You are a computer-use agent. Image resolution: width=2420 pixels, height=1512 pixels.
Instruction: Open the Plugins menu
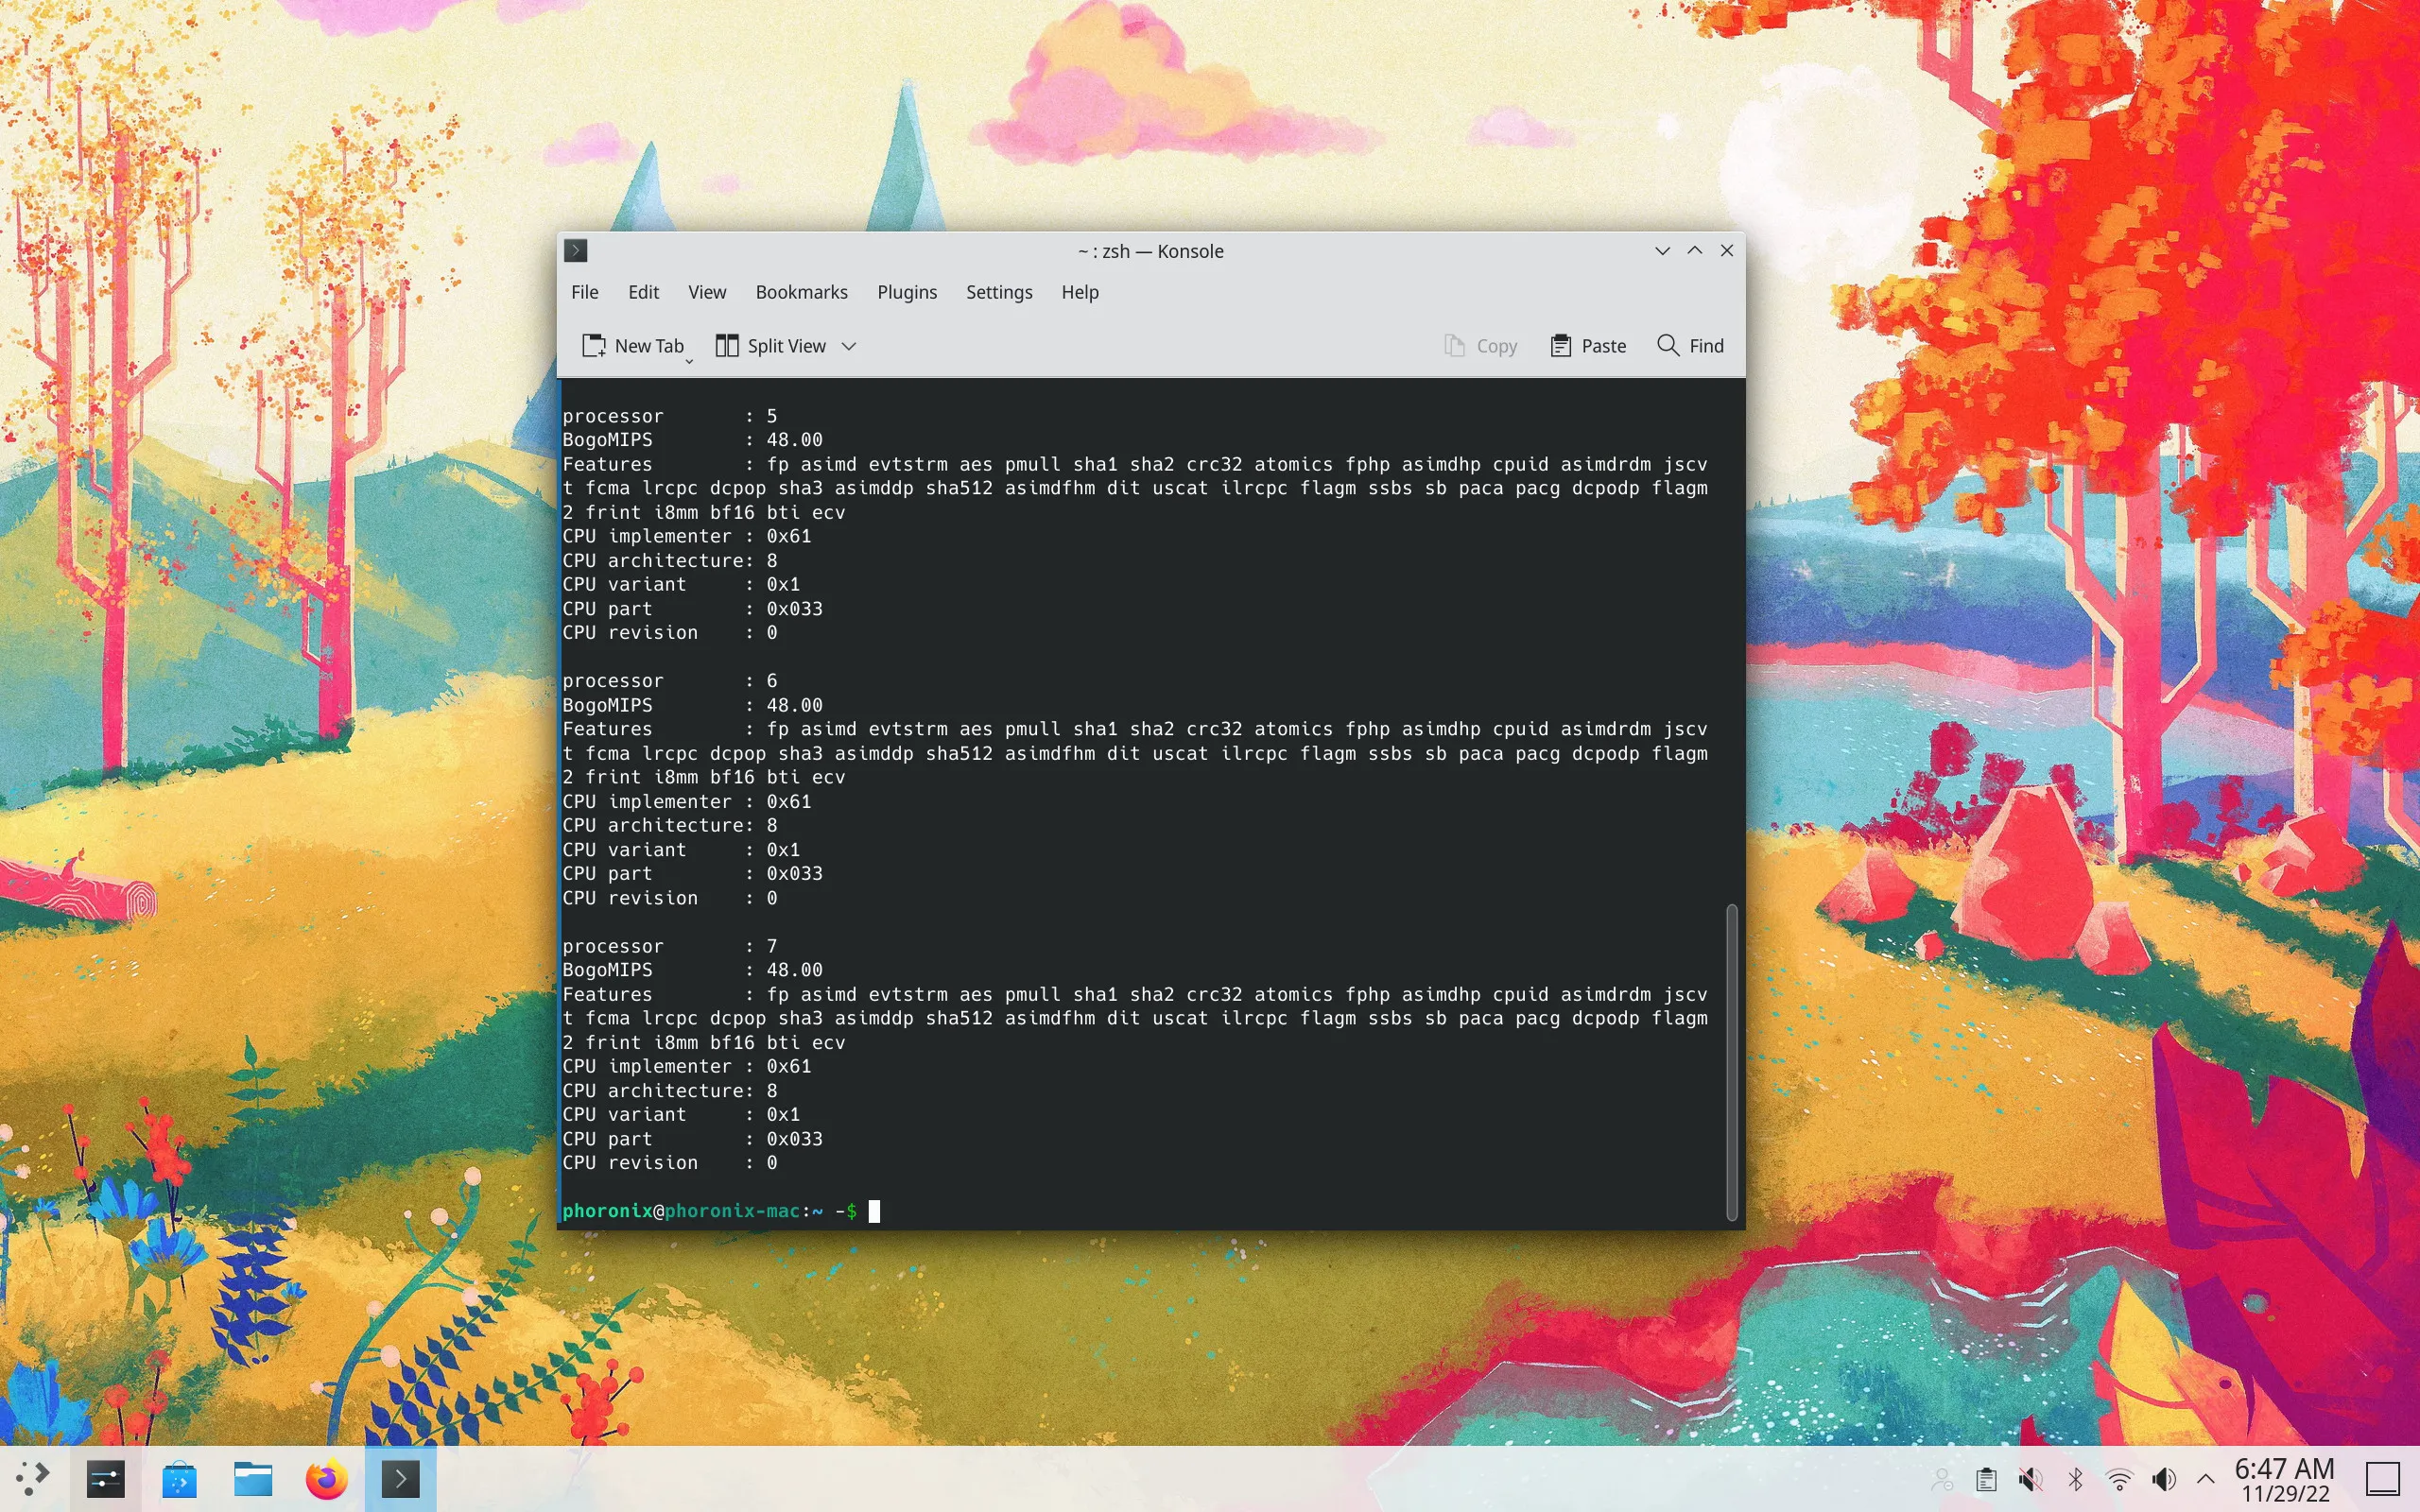click(907, 292)
